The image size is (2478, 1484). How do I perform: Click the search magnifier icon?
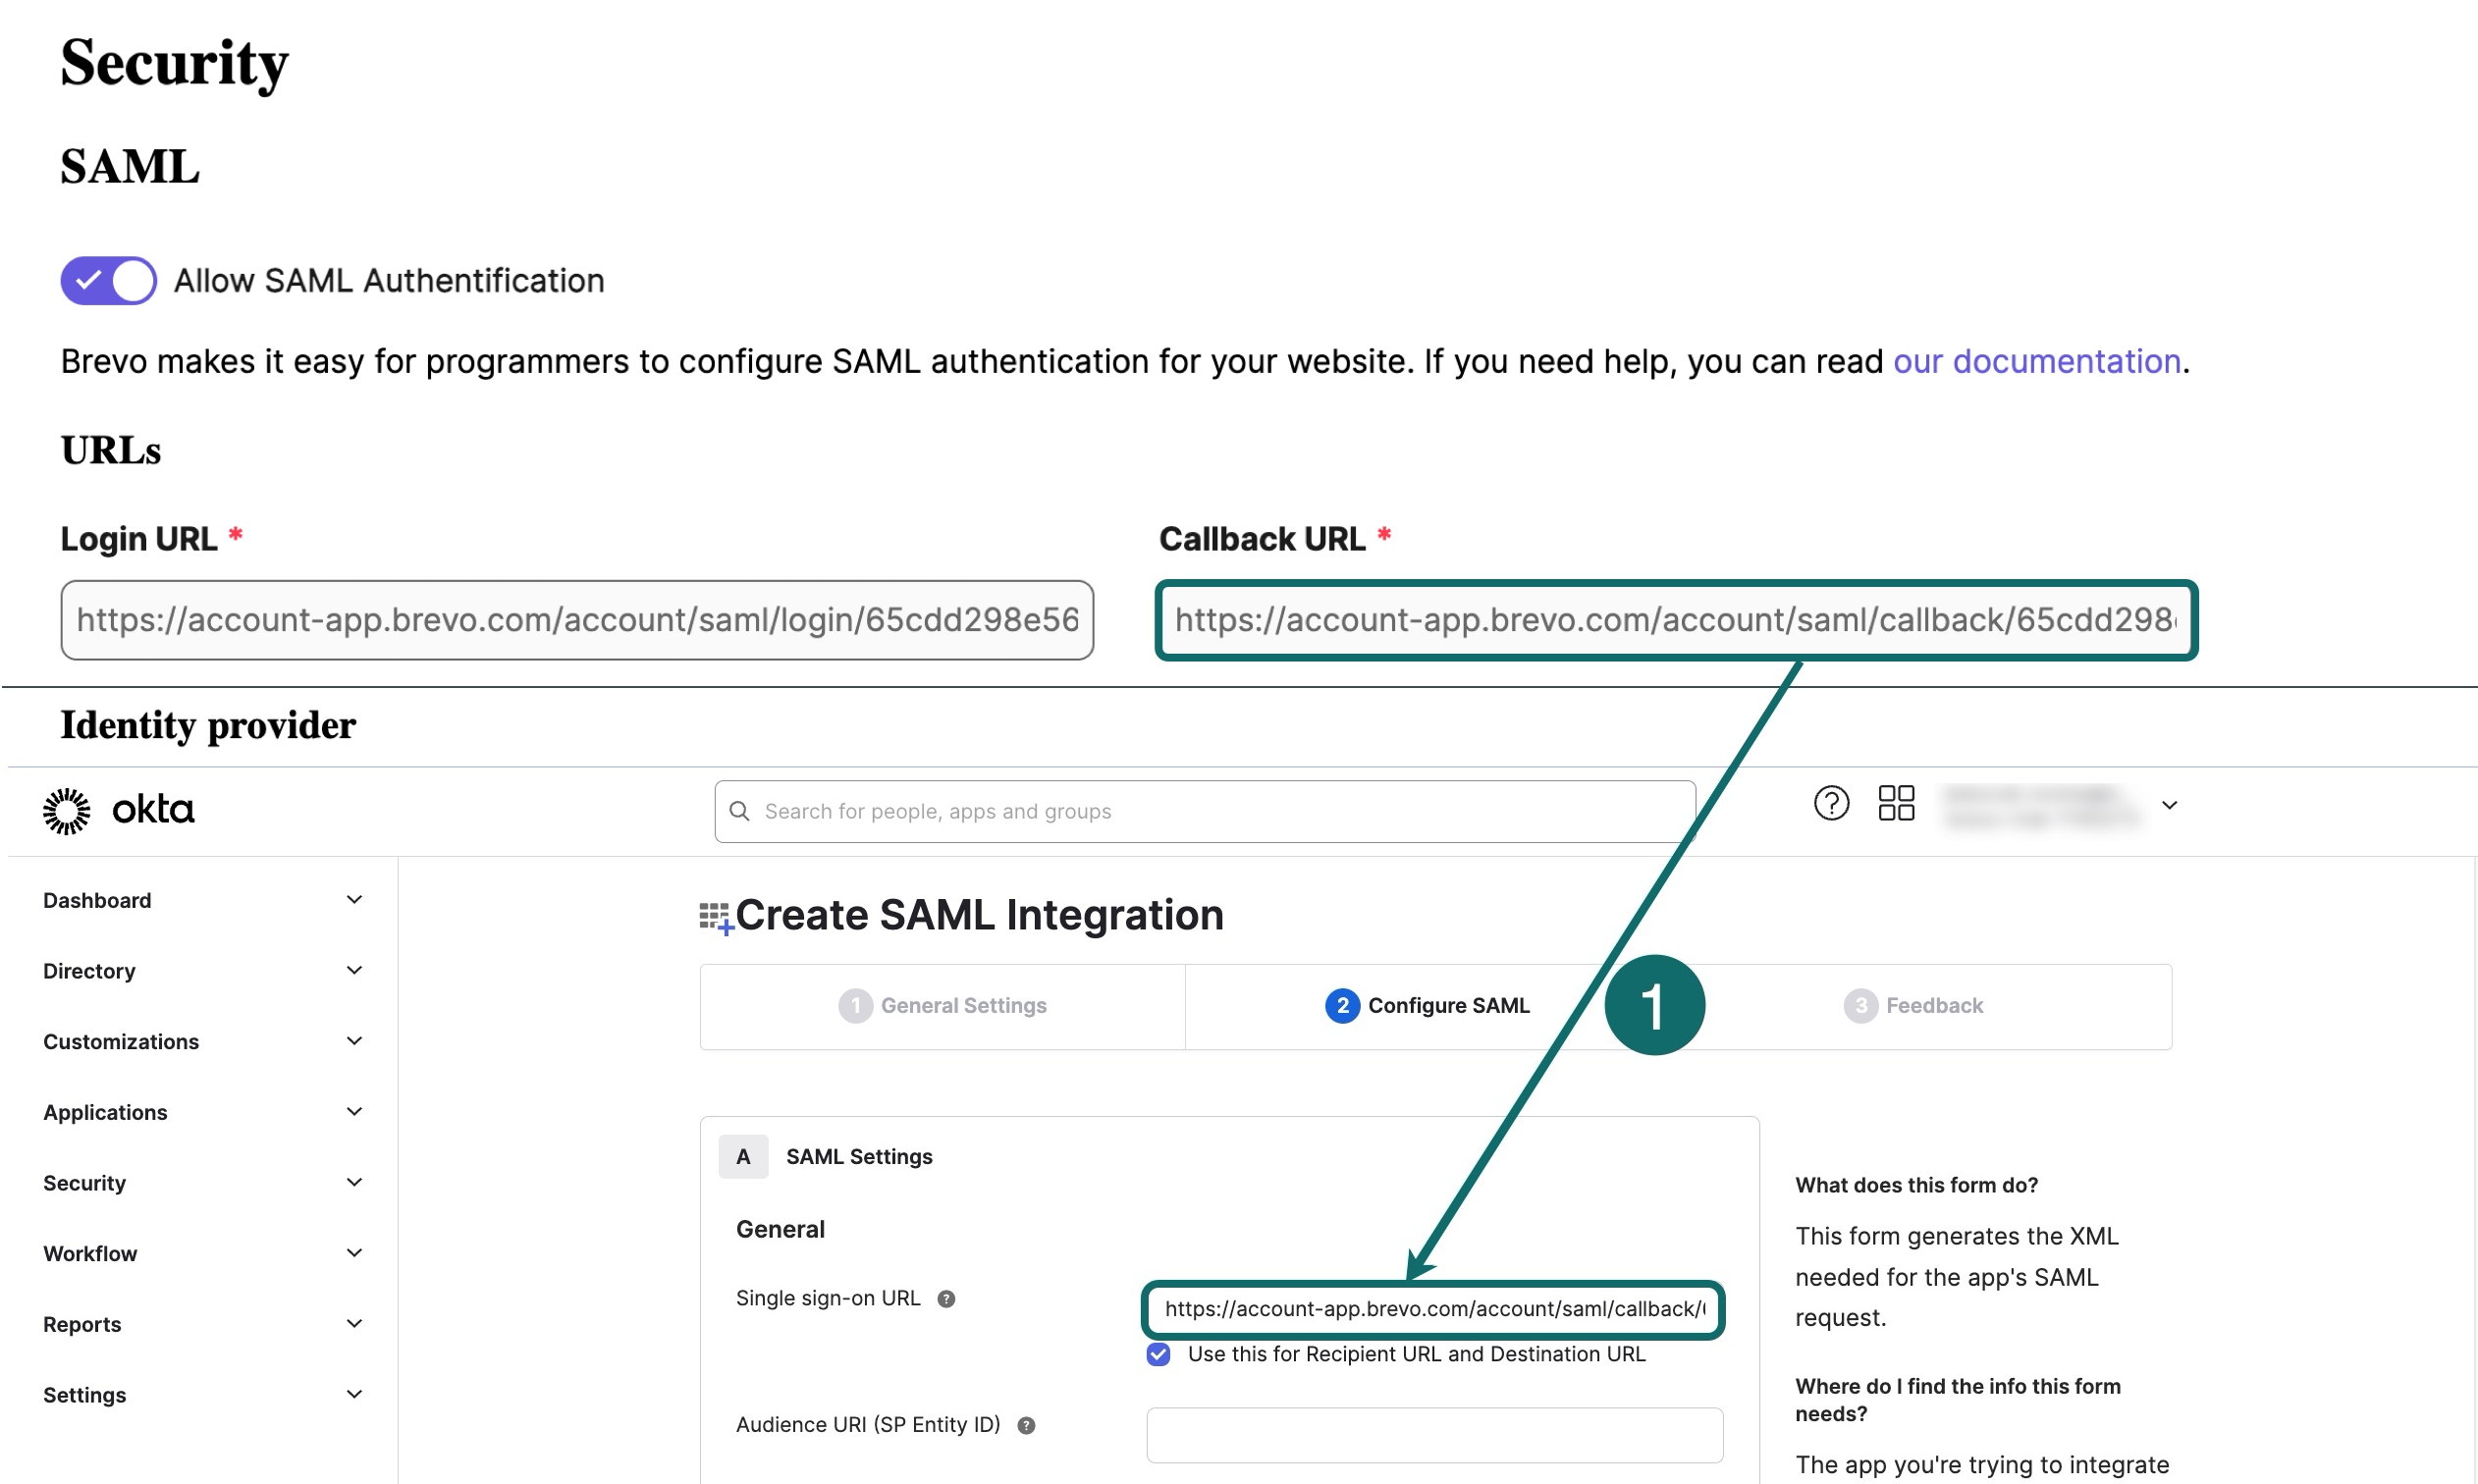coord(739,811)
